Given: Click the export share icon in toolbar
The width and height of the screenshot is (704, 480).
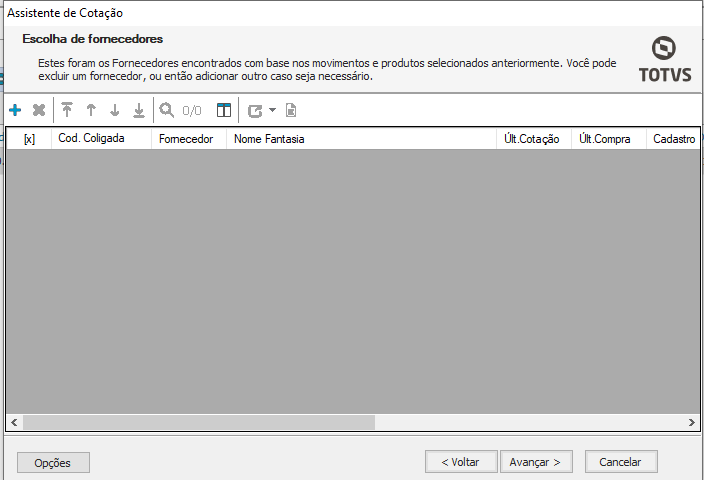Looking at the screenshot, I should tap(255, 110).
